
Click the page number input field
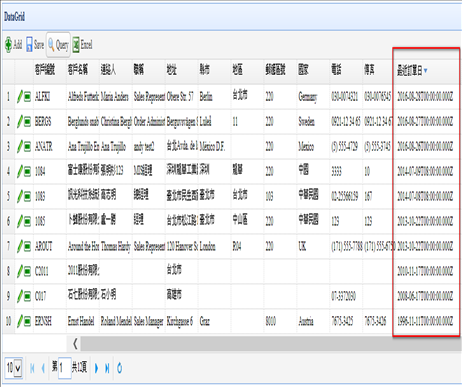(x=65, y=368)
